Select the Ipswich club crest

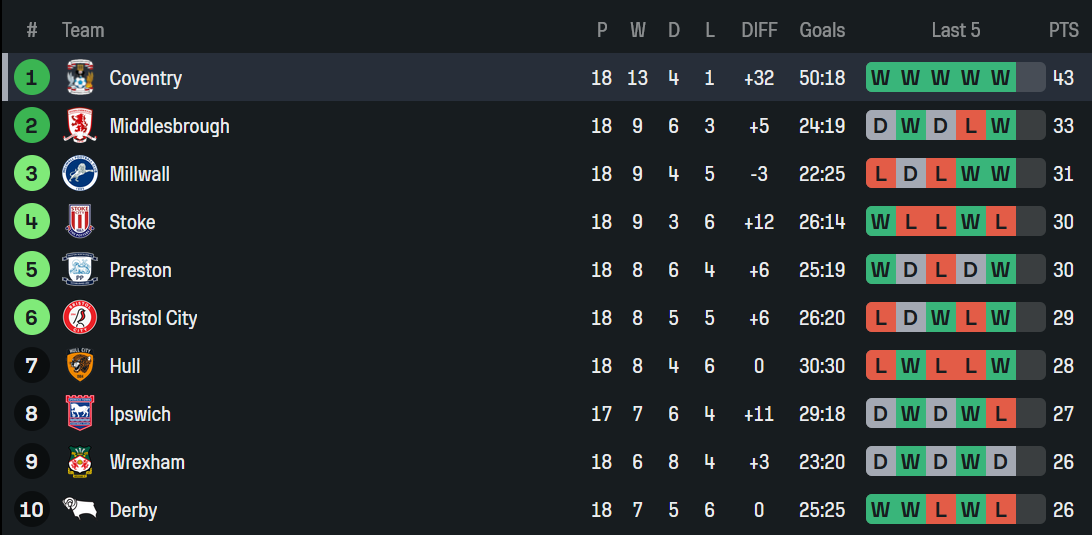click(x=80, y=414)
